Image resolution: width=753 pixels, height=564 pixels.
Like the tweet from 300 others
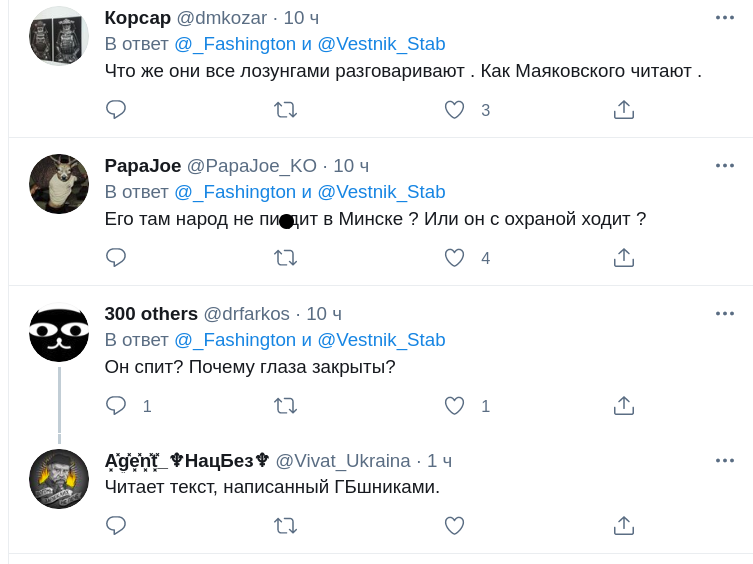coord(455,406)
